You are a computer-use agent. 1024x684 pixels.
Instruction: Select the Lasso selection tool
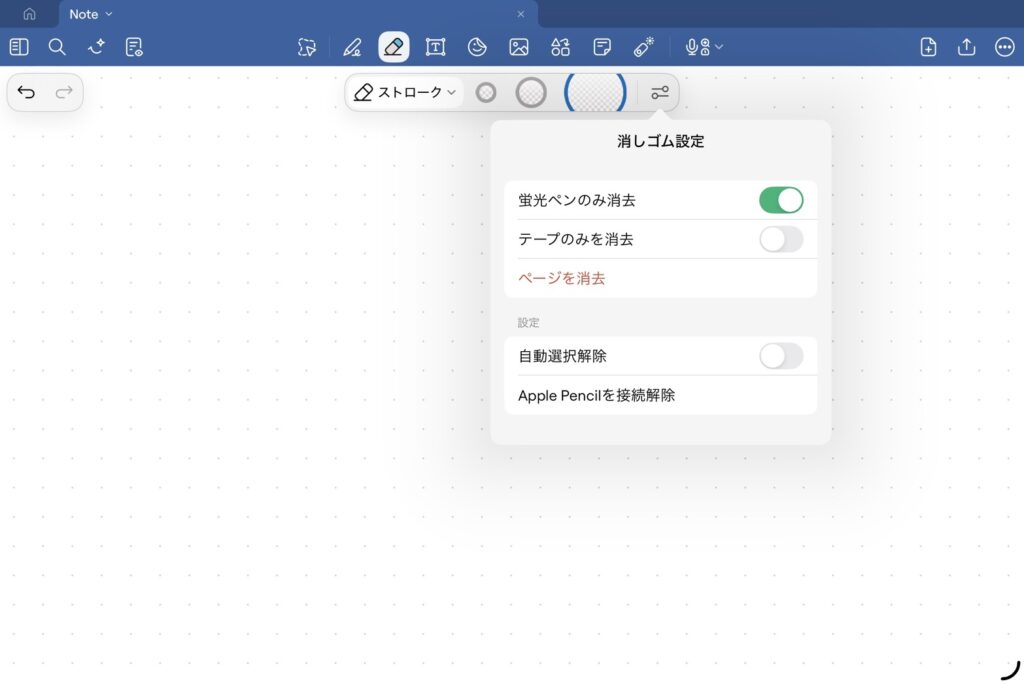(x=307, y=47)
